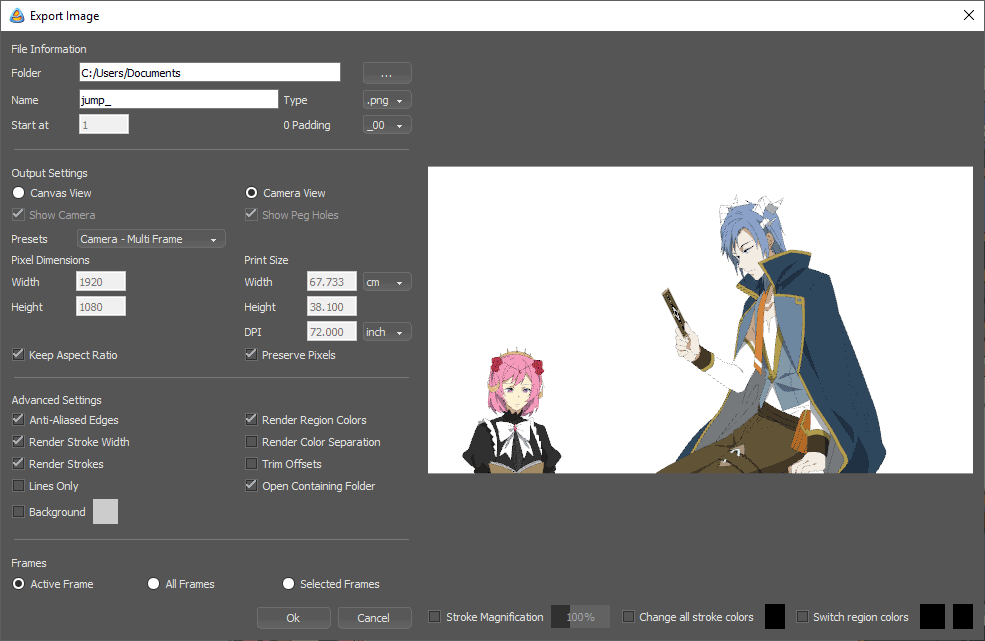
Task: Click the Cancel button
Action: [374, 618]
